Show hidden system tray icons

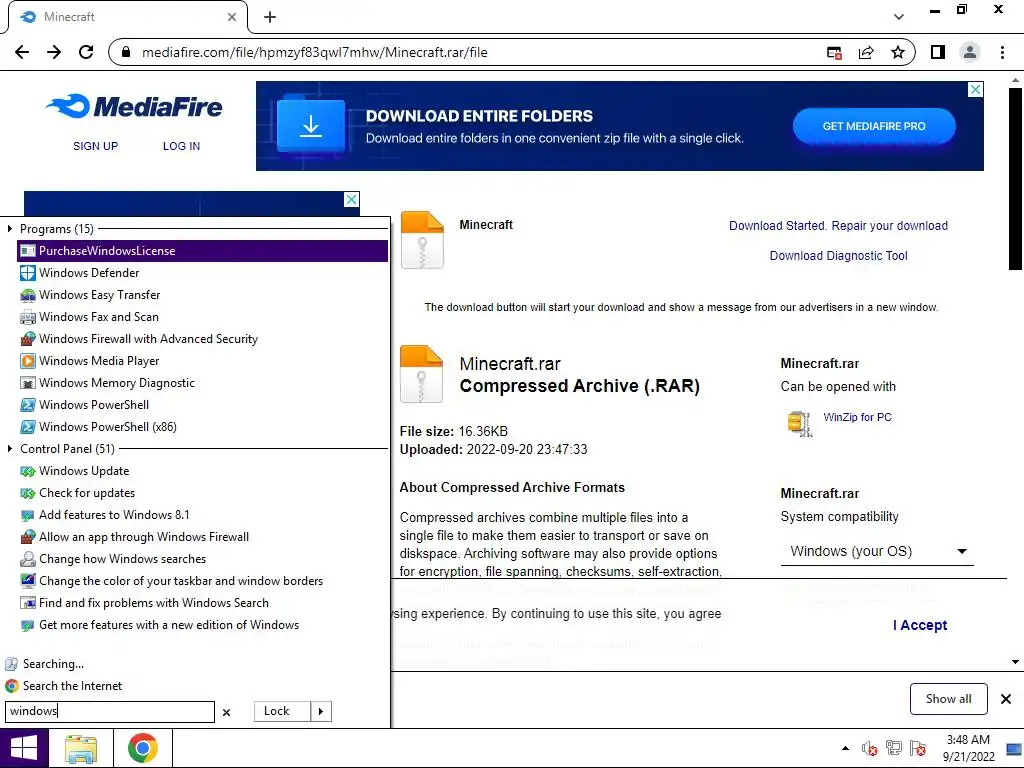pyautogui.click(x=846, y=748)
